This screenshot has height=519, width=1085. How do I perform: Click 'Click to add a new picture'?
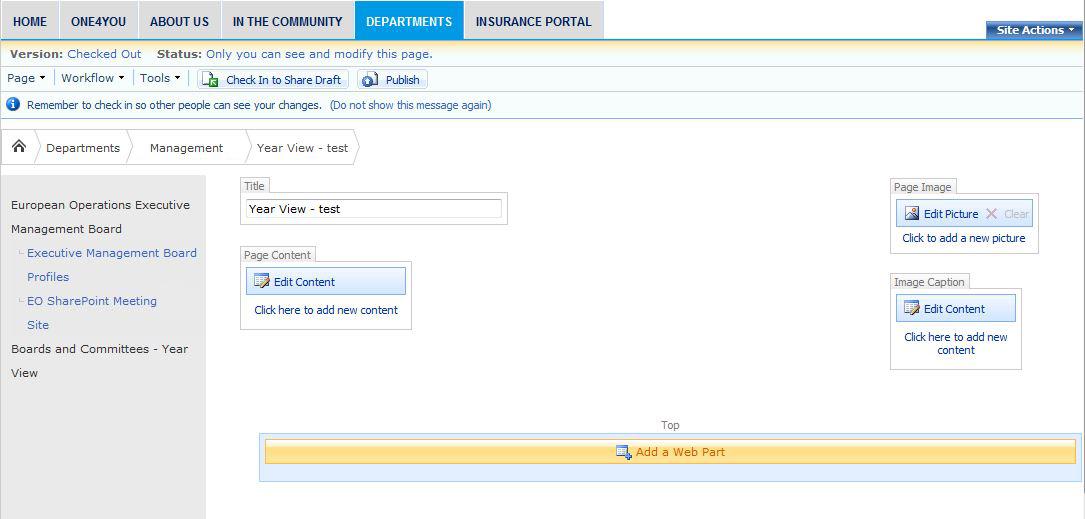[x=964, y=238]
